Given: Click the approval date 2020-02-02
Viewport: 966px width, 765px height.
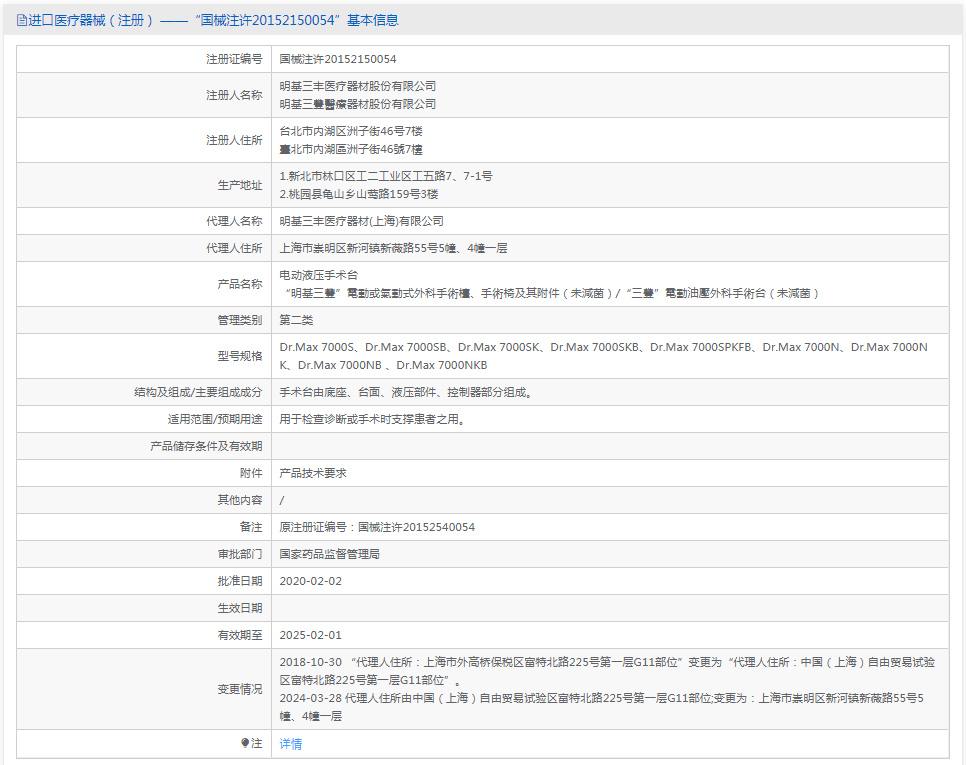Looking at the screenshot, I should pyautogui.click(x=310, y=581).
